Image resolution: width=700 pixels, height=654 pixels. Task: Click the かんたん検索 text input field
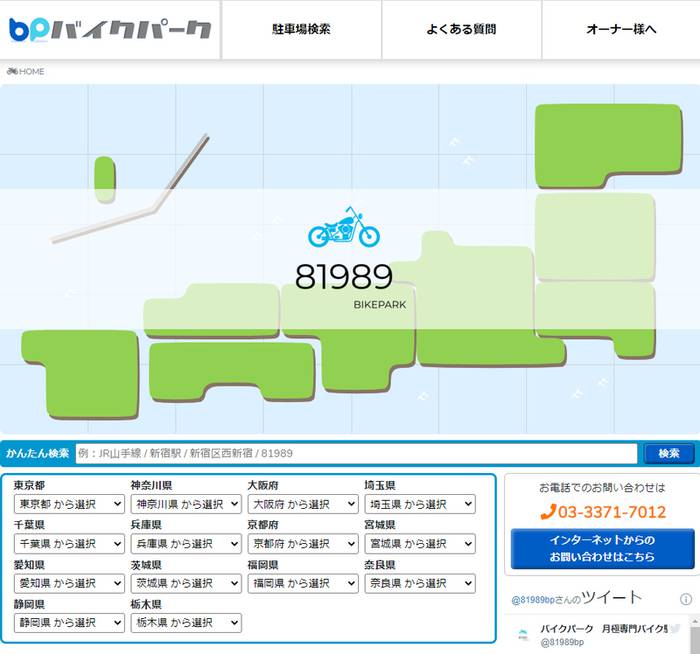point(356,454)
